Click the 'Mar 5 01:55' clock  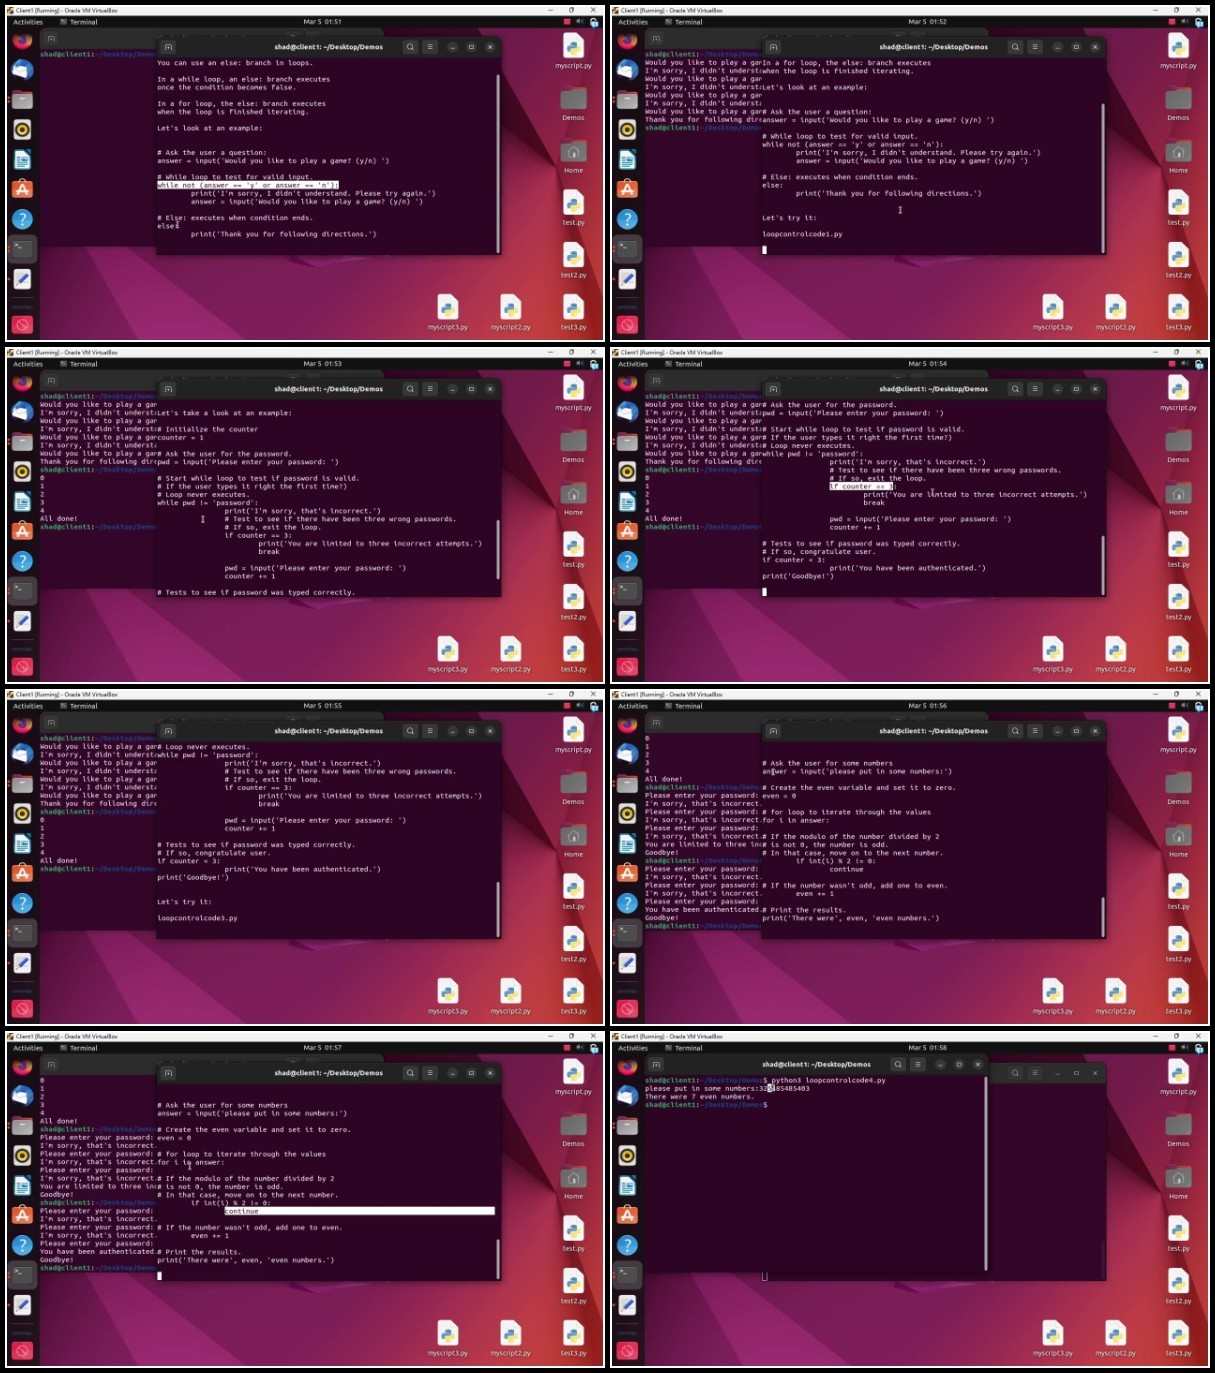click(x=322, y=706)
